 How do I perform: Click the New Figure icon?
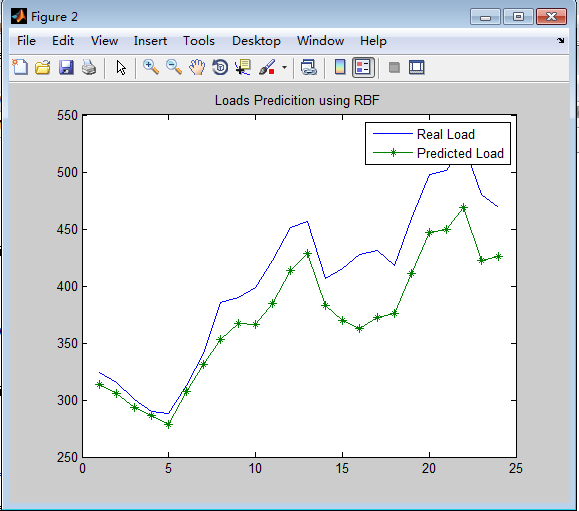tap(20, 68)
